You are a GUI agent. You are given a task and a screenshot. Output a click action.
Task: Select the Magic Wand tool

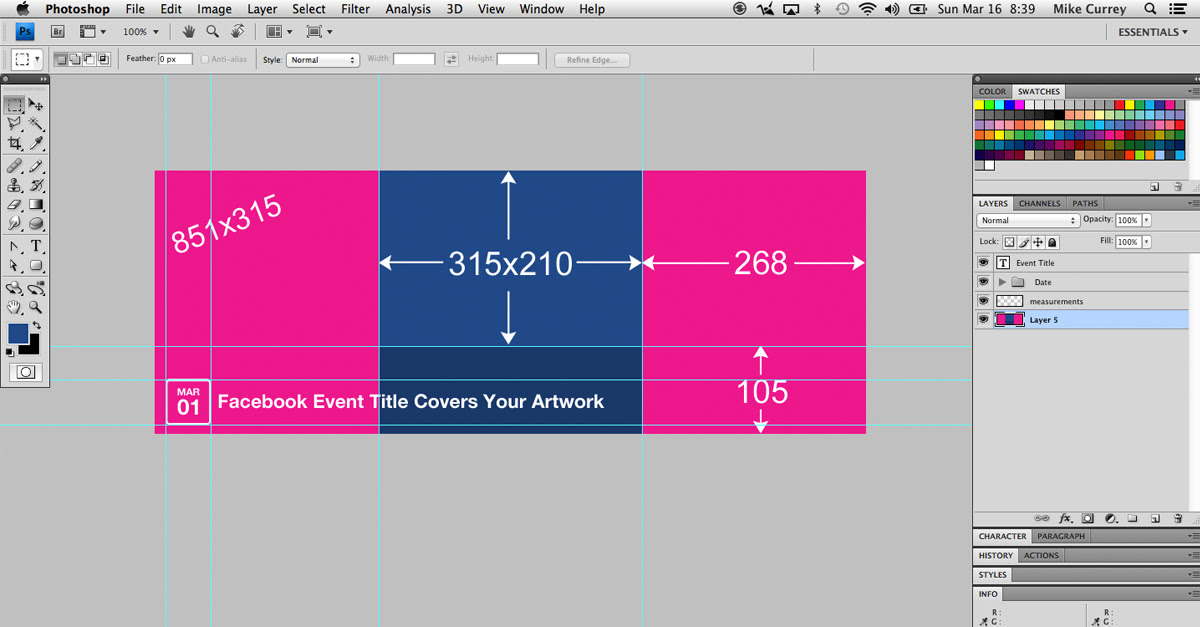36,124
